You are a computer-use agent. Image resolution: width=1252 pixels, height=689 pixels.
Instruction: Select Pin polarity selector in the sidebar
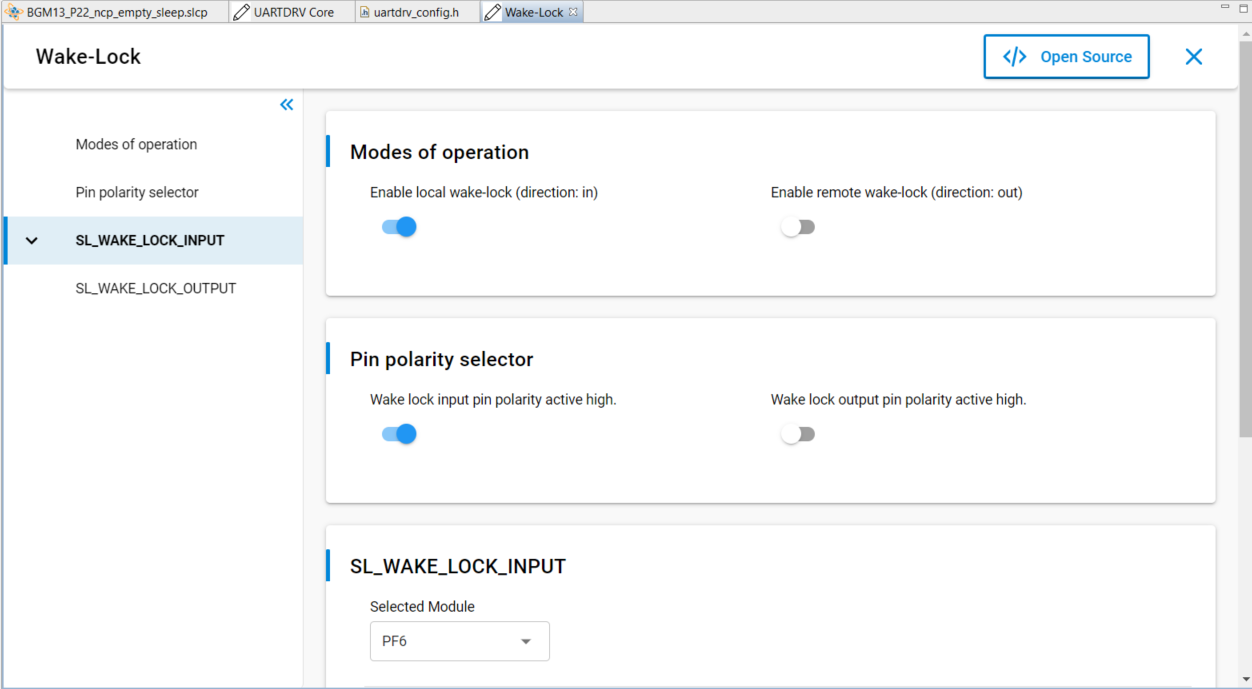[137, 192]
